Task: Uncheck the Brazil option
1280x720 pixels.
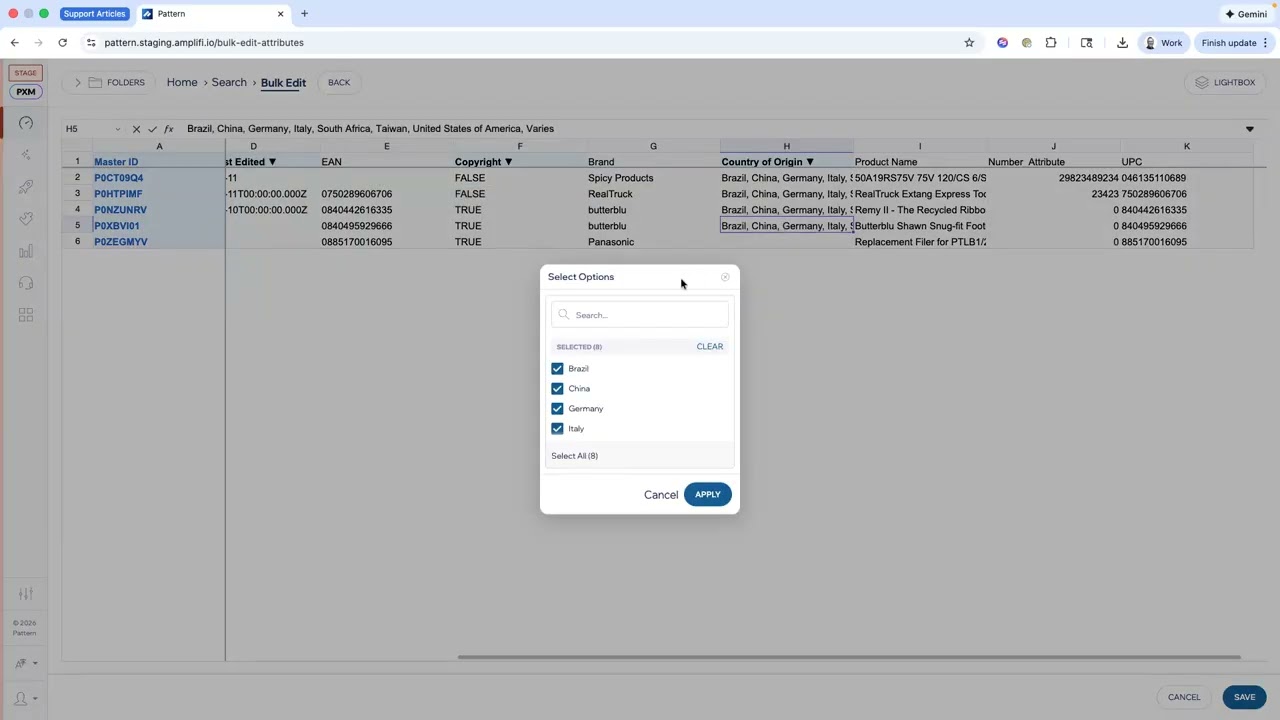Action: (557, 369)
